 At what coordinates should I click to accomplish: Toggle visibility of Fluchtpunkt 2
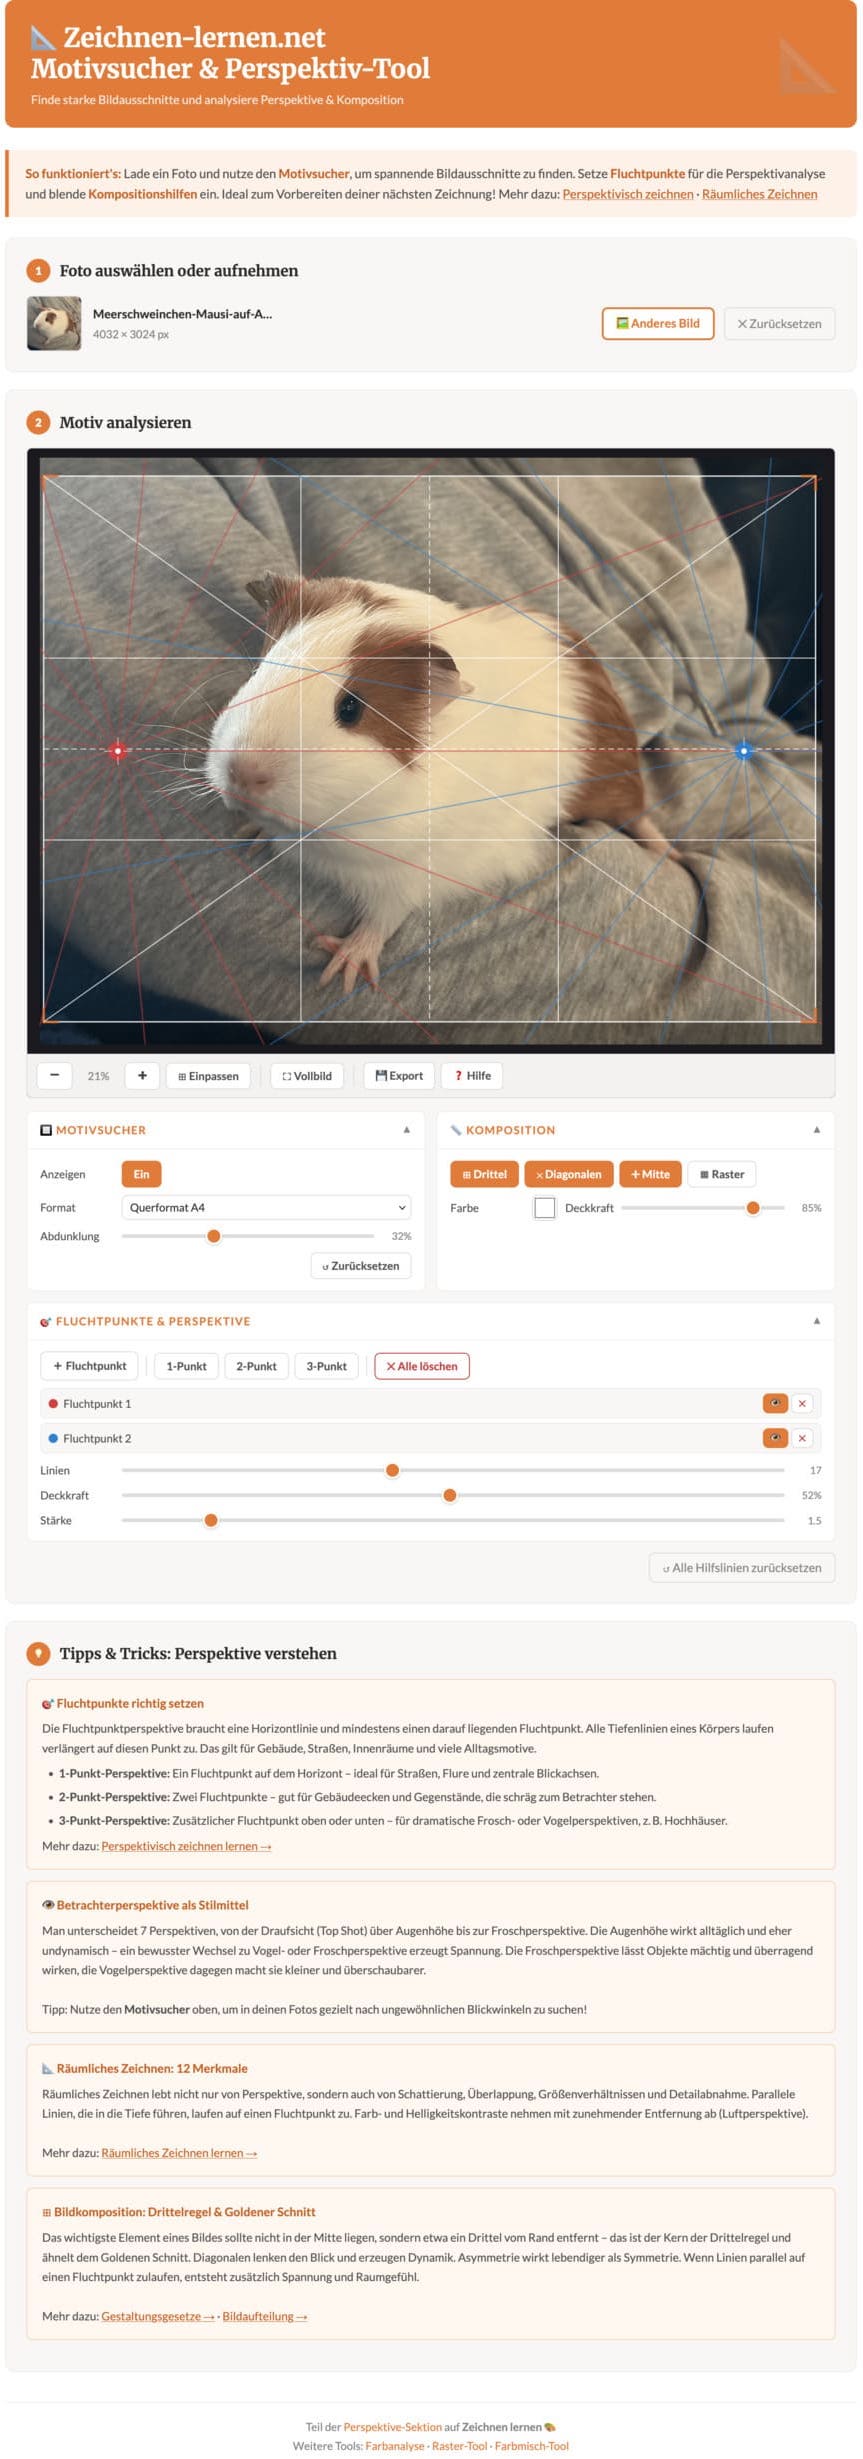pos(775,1438)
